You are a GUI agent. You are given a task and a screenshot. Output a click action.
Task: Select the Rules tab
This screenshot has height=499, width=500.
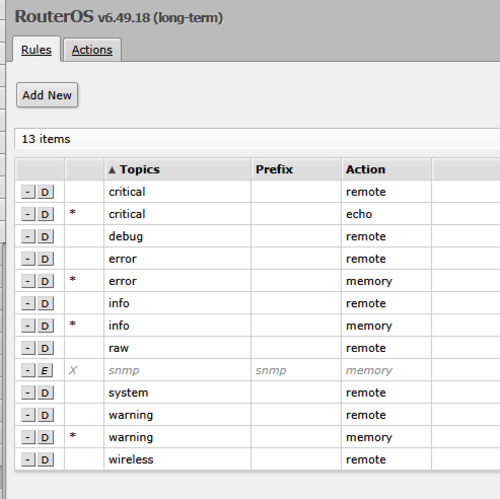coord(36,50)
